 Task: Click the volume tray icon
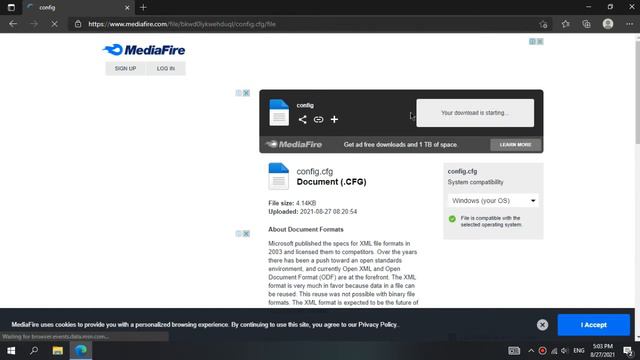[564, 351]
